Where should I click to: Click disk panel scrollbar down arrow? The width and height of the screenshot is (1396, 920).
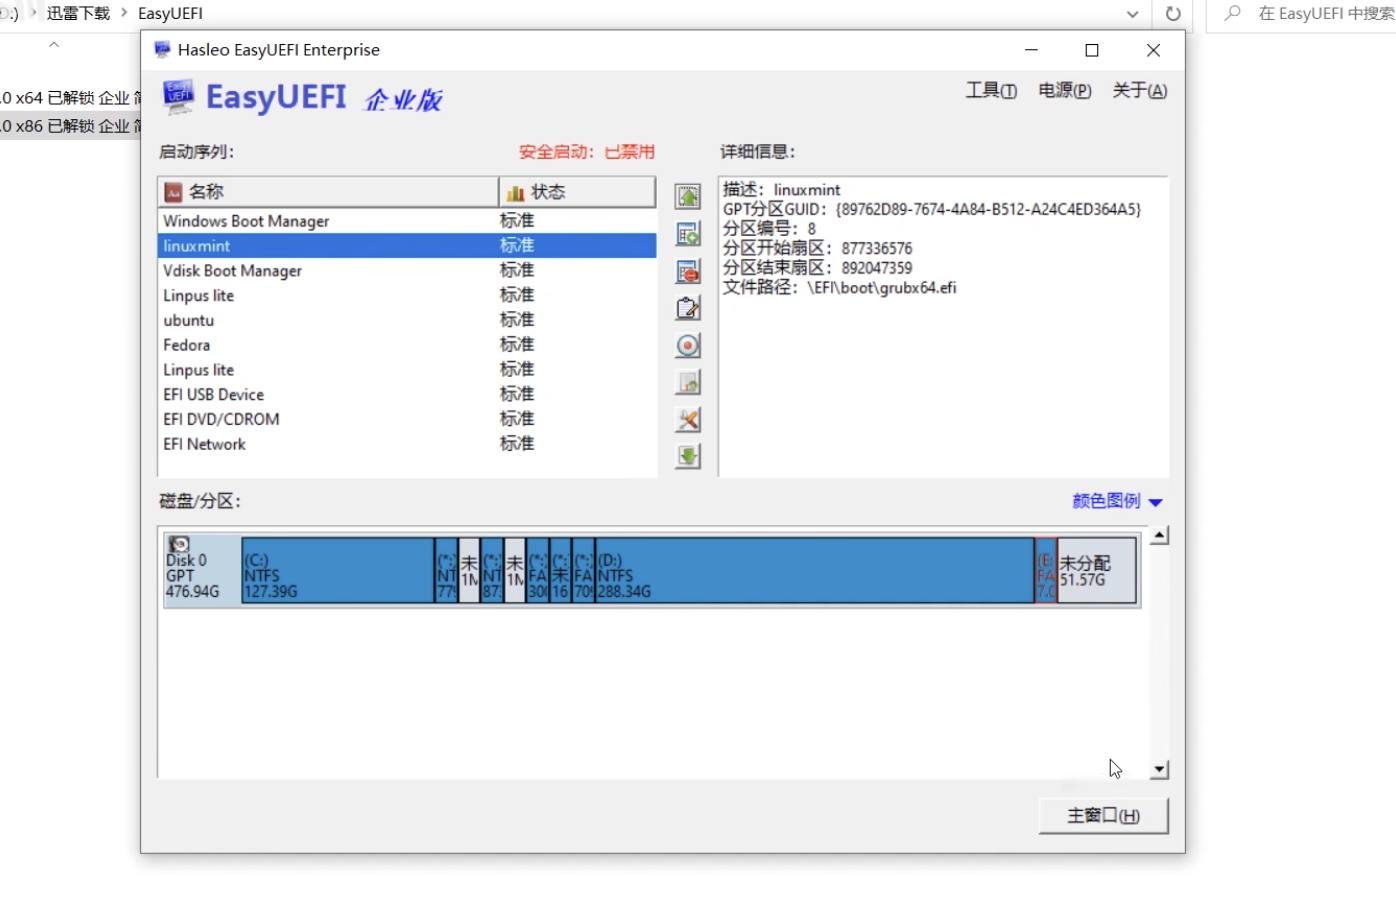1159,770
